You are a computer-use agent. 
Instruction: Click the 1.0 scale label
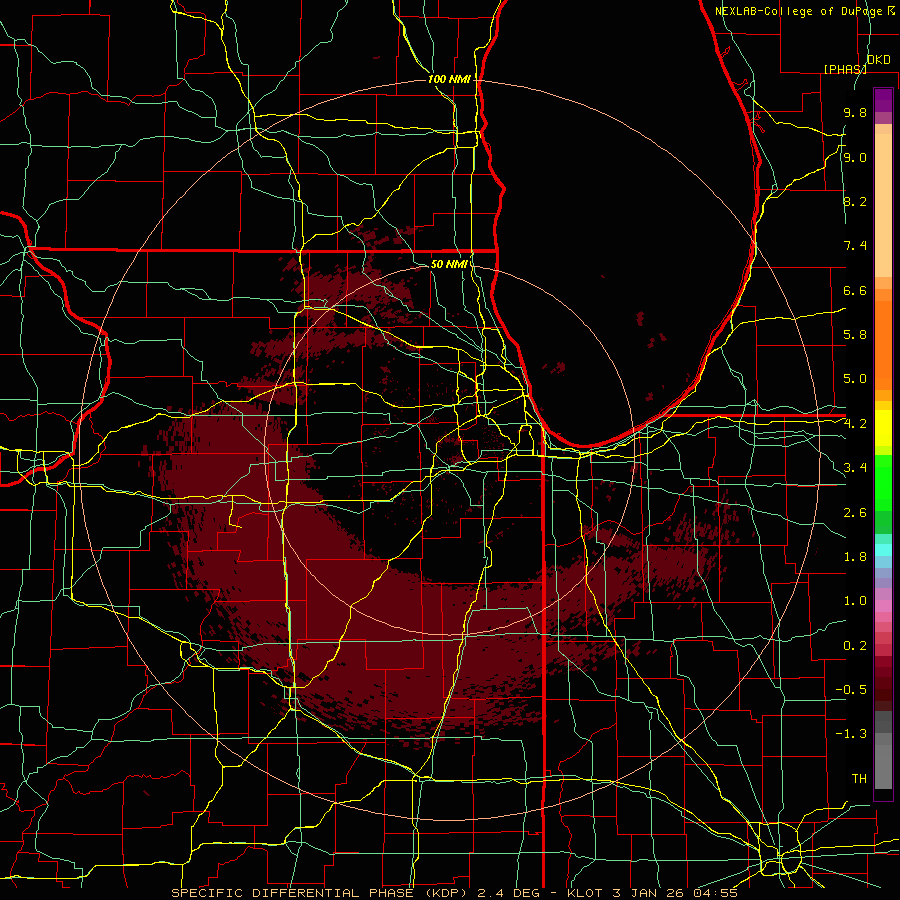(855, 601)
